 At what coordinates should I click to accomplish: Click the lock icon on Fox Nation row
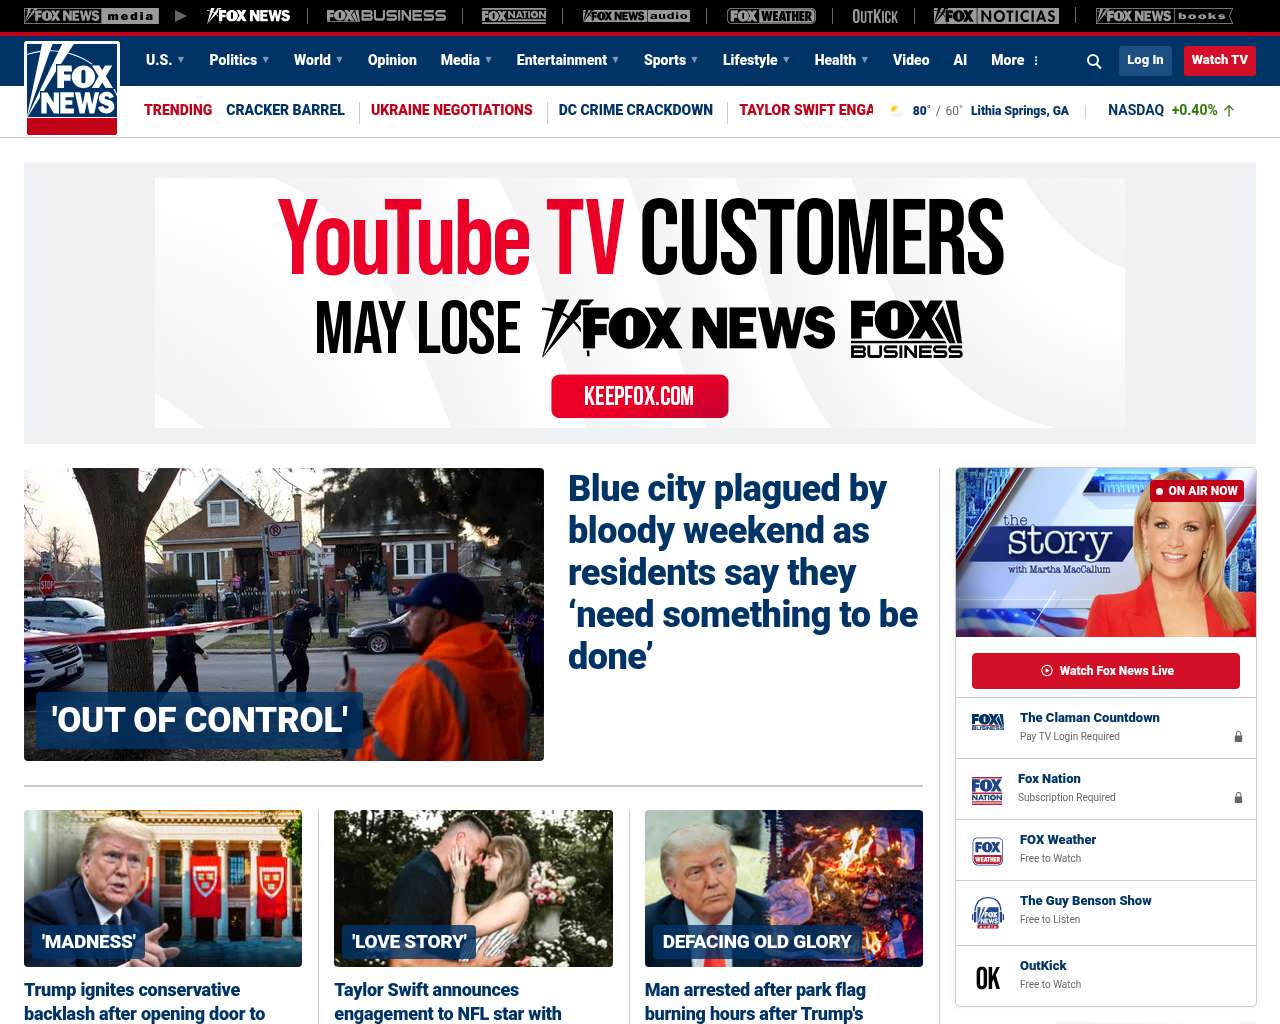[x=1238, y=797]
